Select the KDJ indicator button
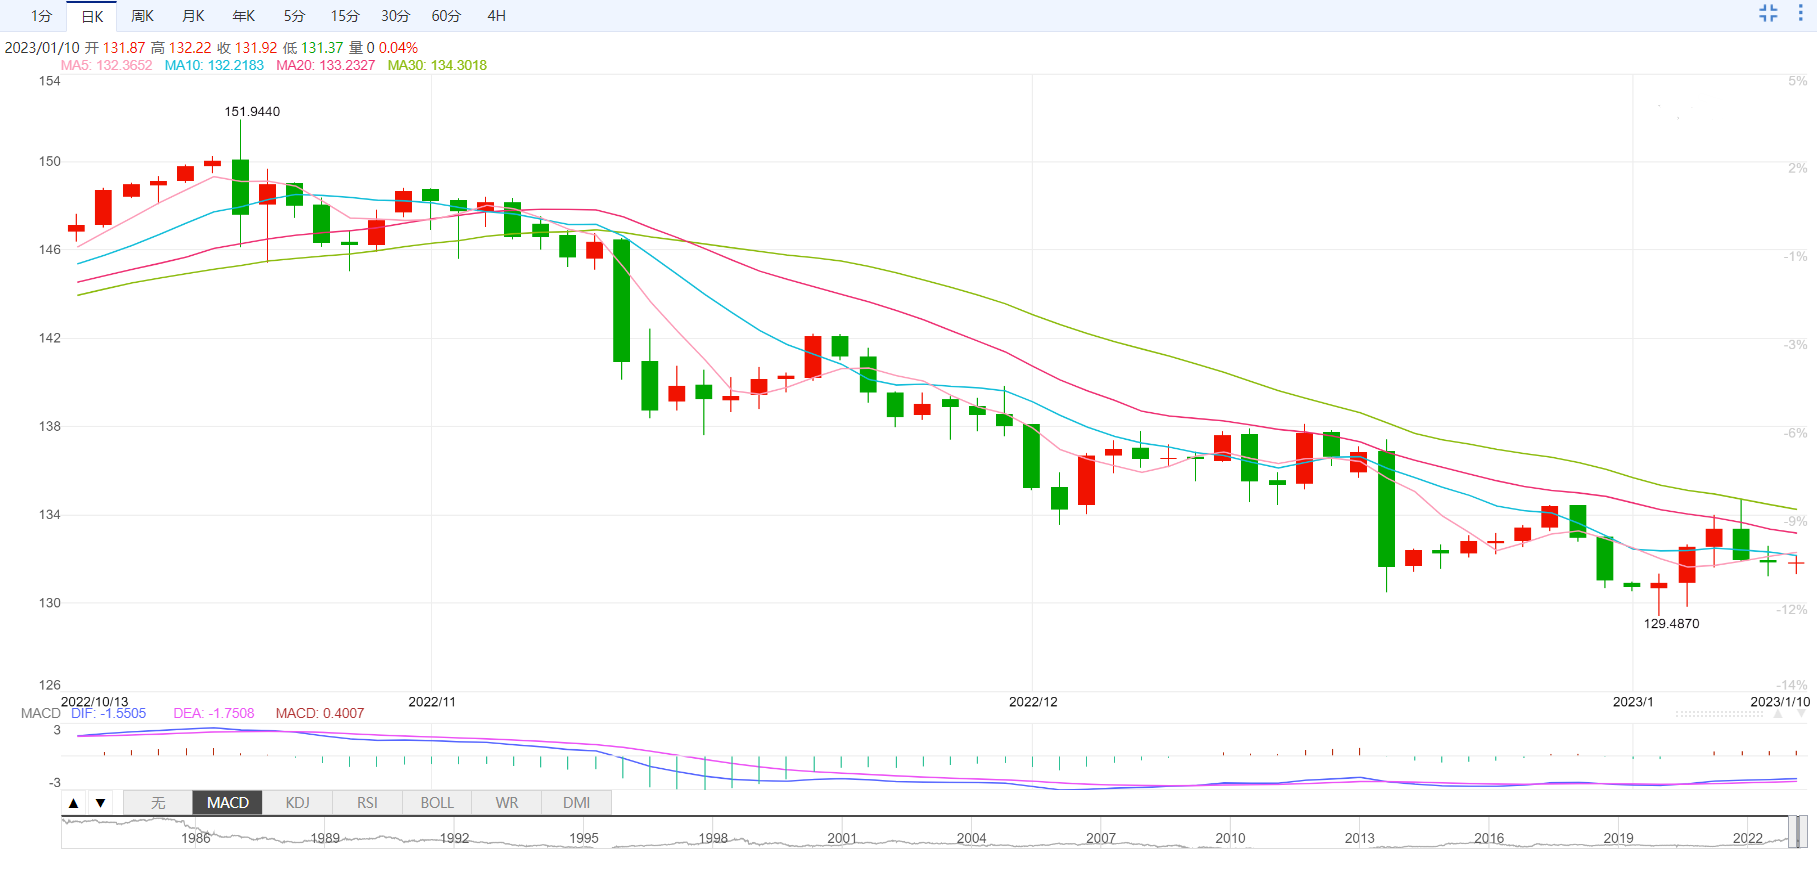The height and width of the screenshot is (869, 1817). (297, 803)
